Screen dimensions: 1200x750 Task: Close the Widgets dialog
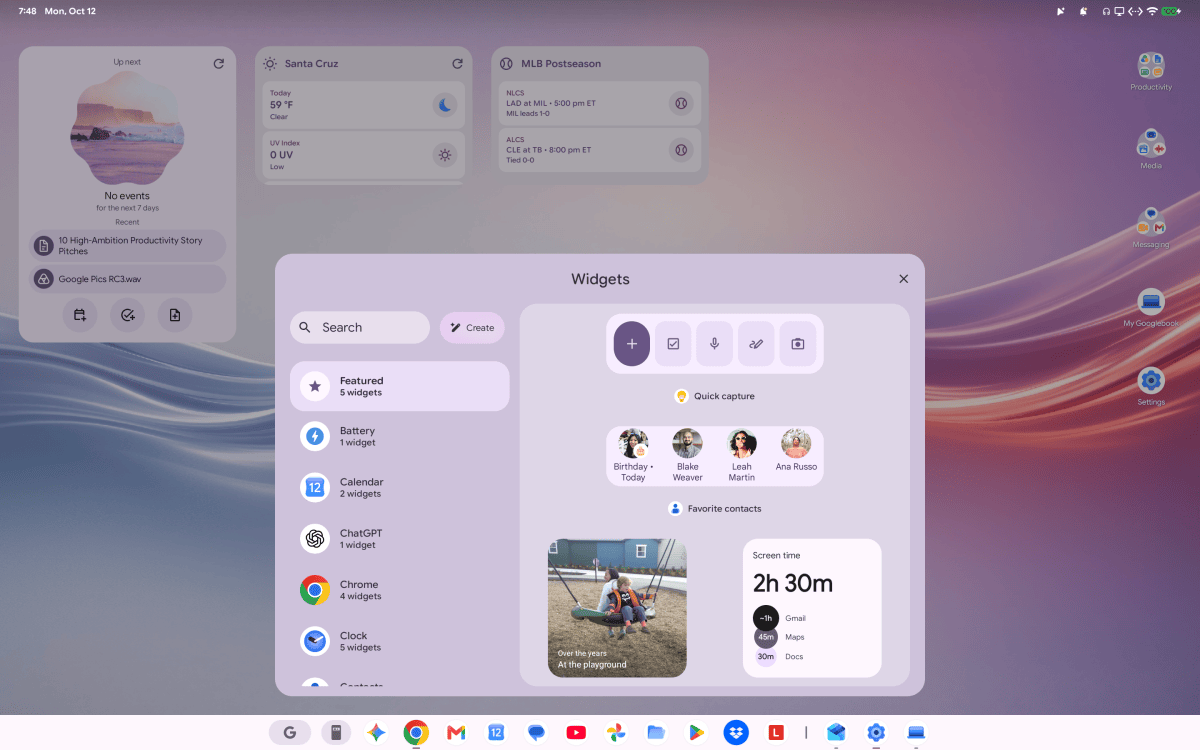pos(904,279)
